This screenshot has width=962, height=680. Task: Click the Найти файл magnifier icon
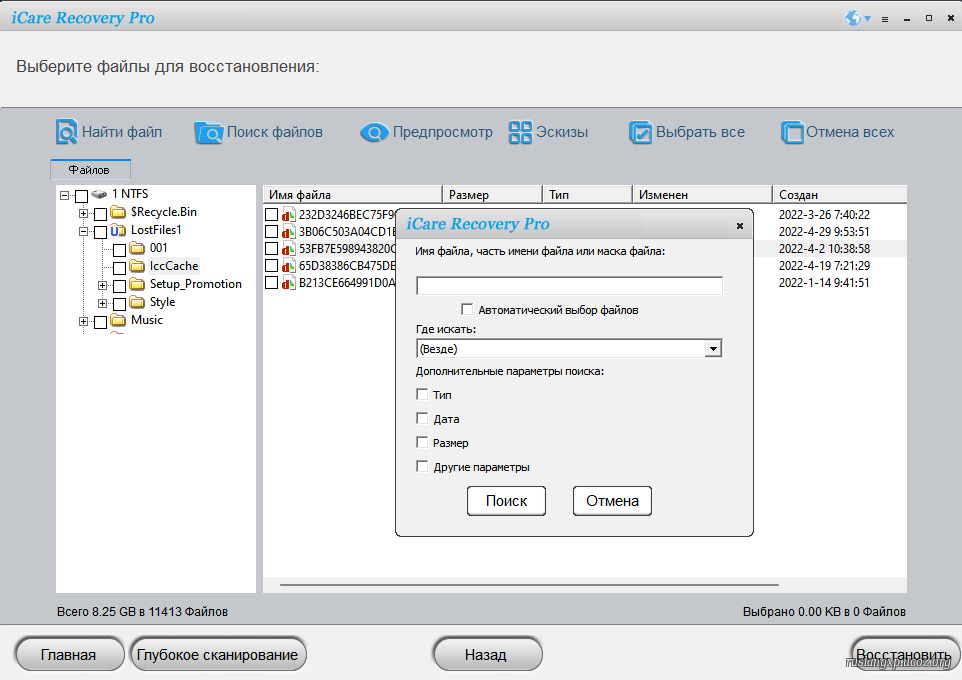click(x=67, y=132)
